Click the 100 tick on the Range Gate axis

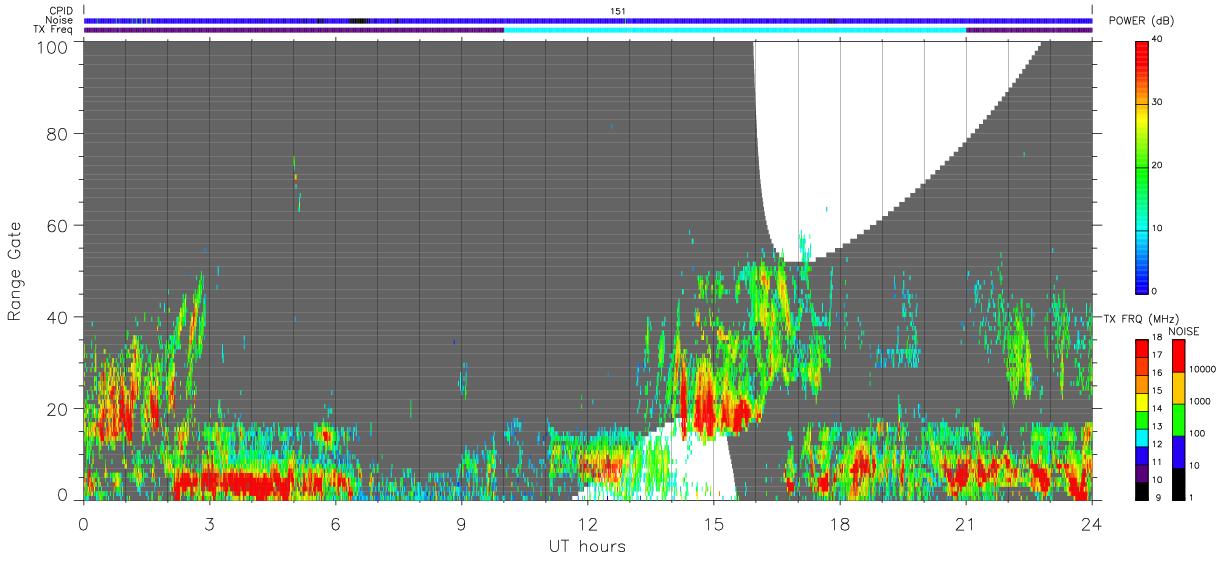(54, 47)
